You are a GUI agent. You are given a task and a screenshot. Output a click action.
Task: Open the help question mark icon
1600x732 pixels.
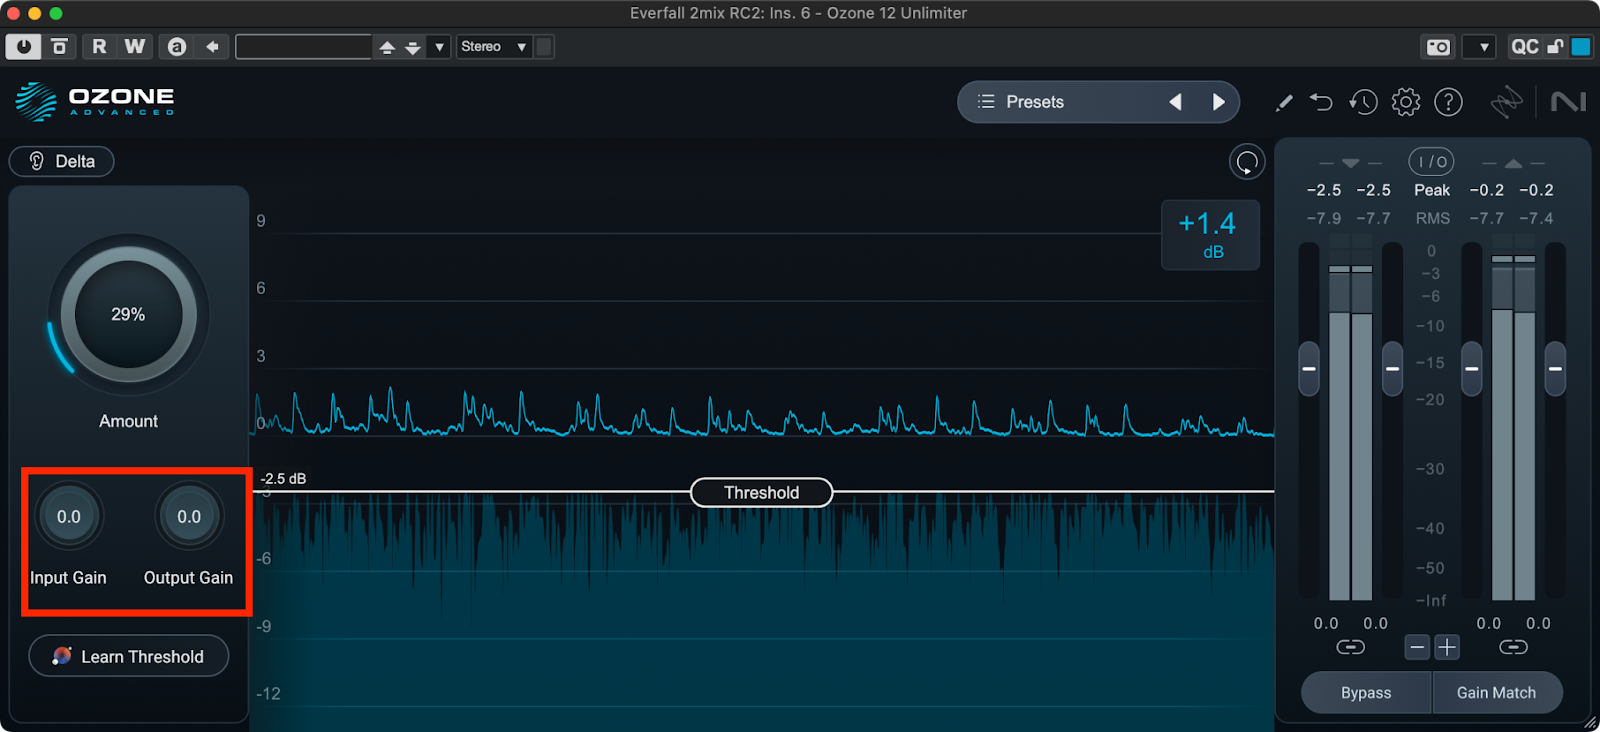point(1448,102)
